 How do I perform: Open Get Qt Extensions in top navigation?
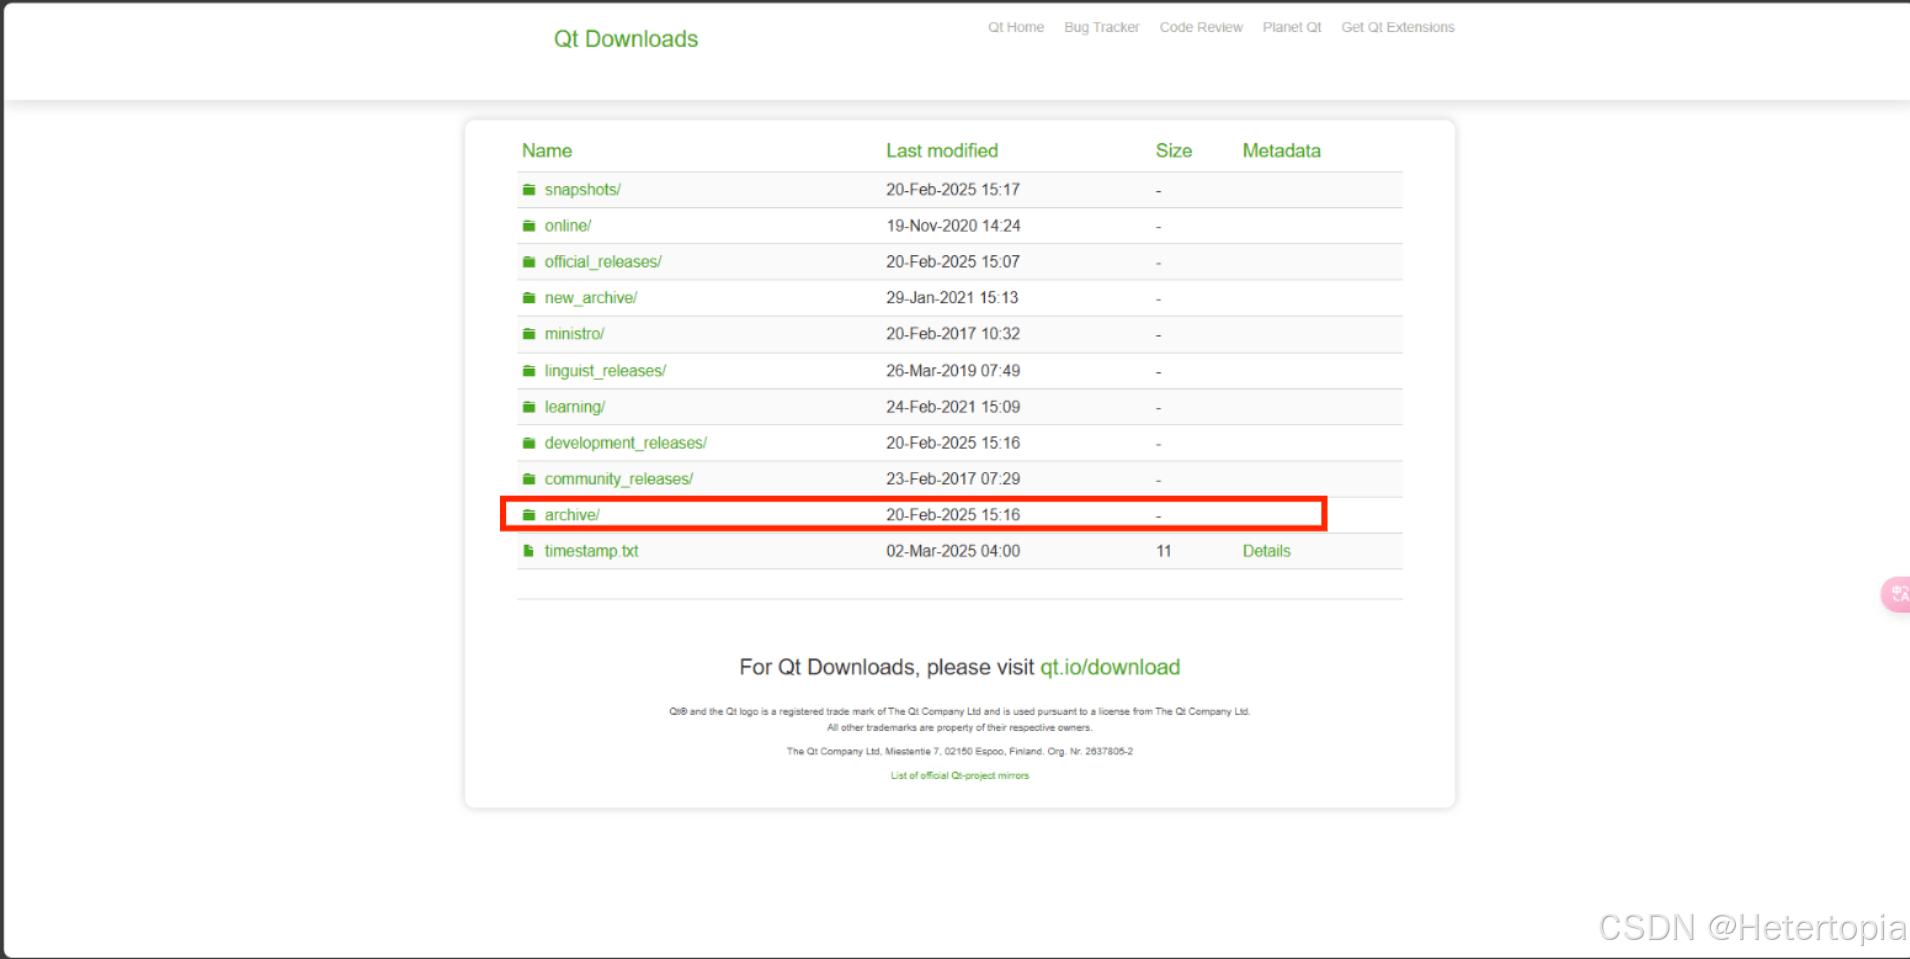pos(1397,27)
